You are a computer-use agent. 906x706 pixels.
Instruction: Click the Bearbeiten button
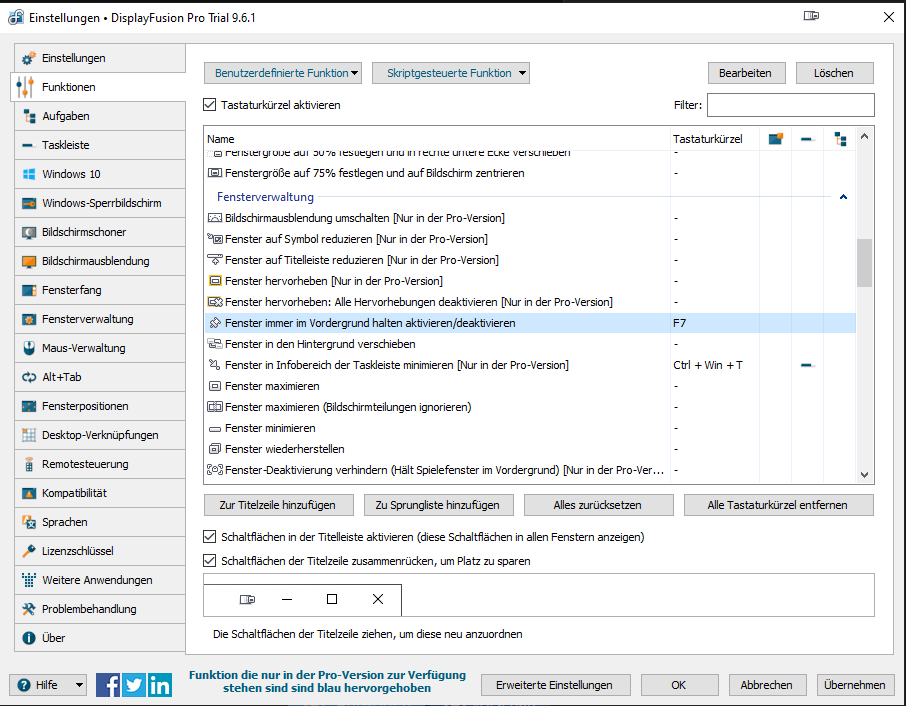pyautogui.click(x=747, y=73)
